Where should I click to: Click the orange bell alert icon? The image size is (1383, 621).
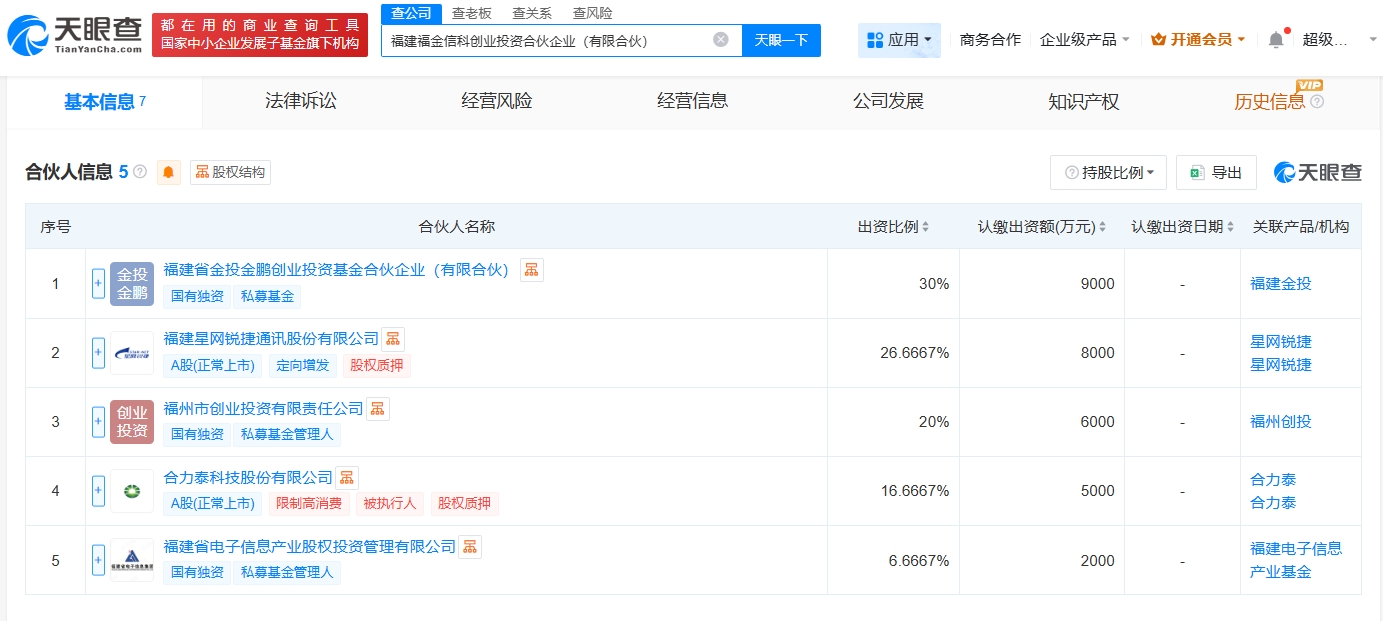168,172
